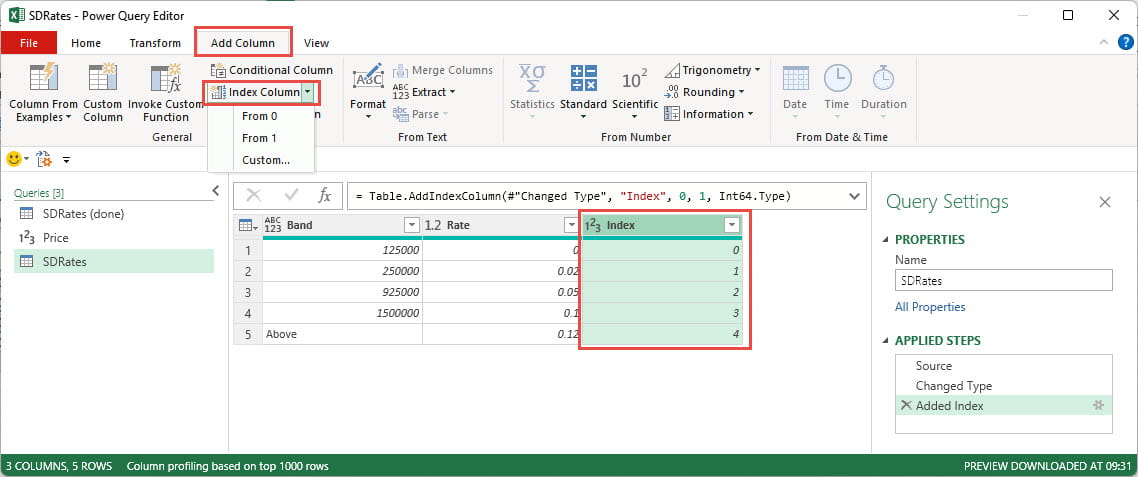The width and height of the screenshot is (1138, 477).
Task: Click the Time clock icon
Action: 837,78
